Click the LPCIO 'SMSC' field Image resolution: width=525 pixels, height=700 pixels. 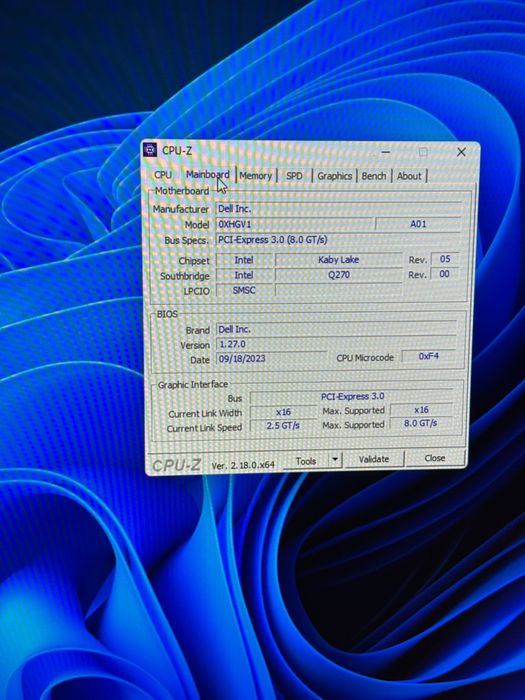tap(244, 290)
